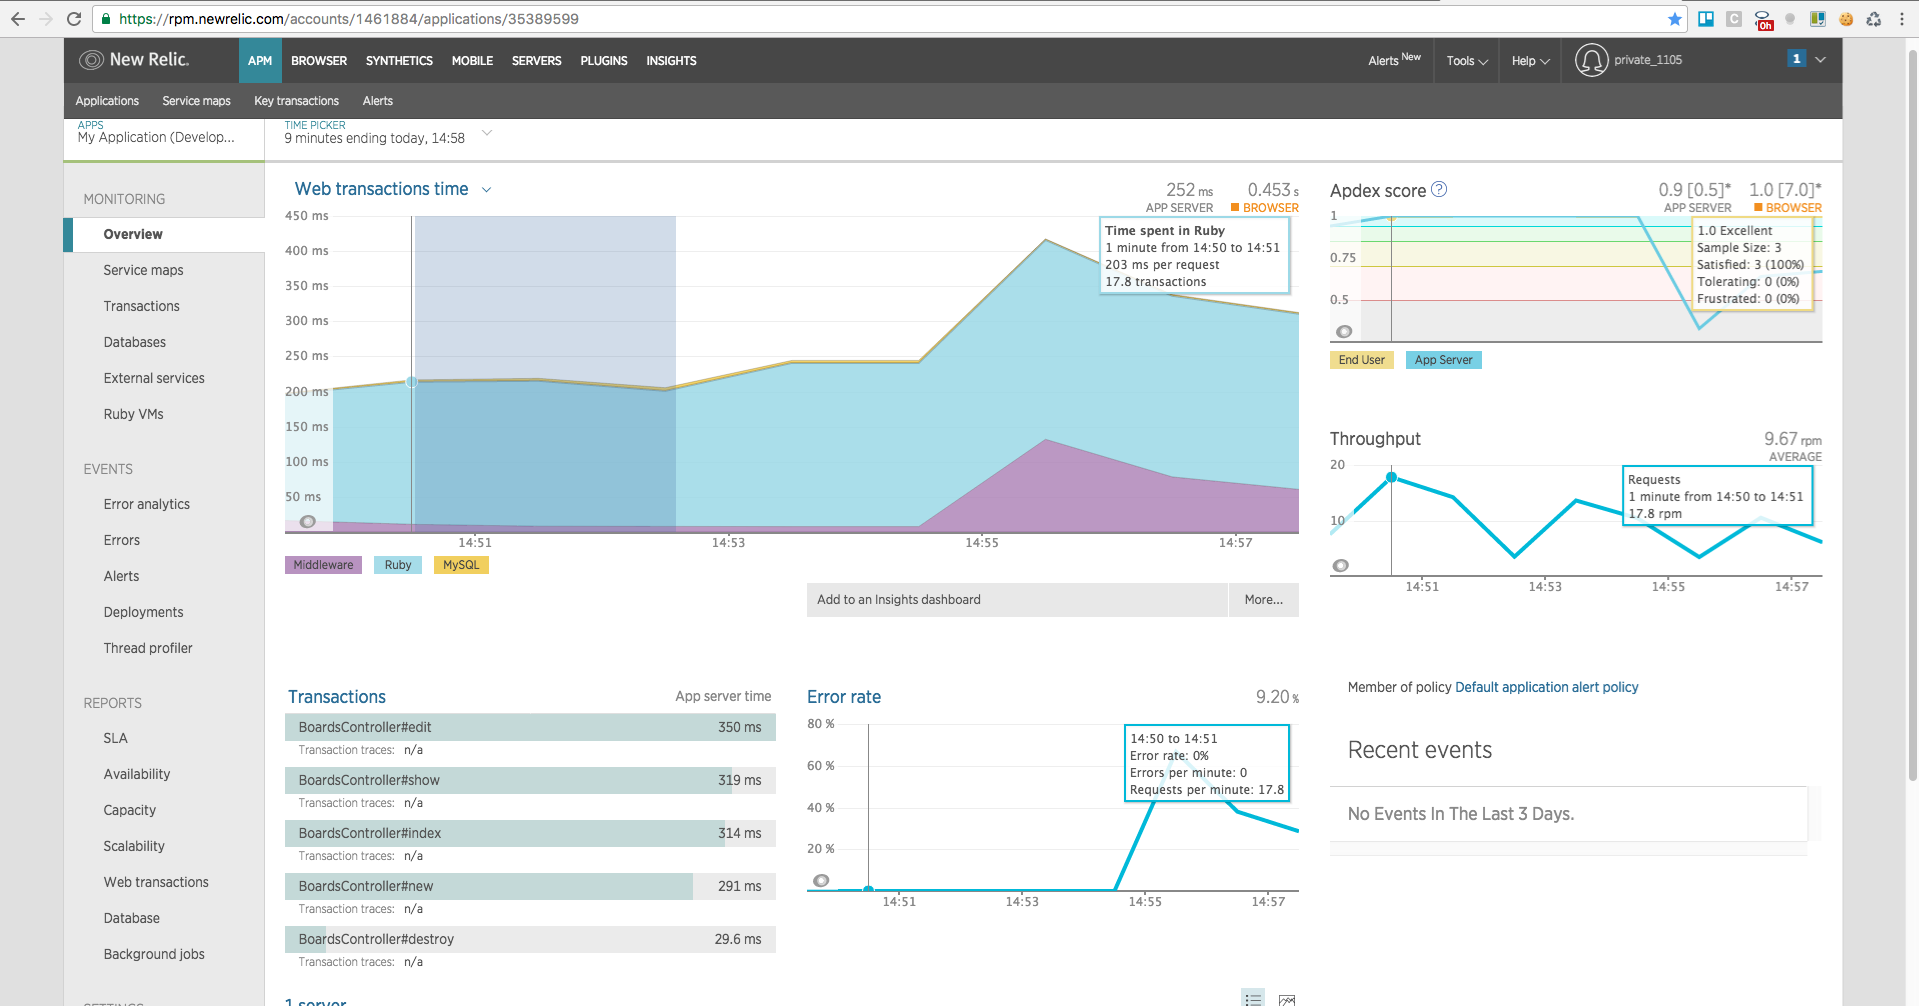Switch to the BROWSER tab

pos(319,61)
